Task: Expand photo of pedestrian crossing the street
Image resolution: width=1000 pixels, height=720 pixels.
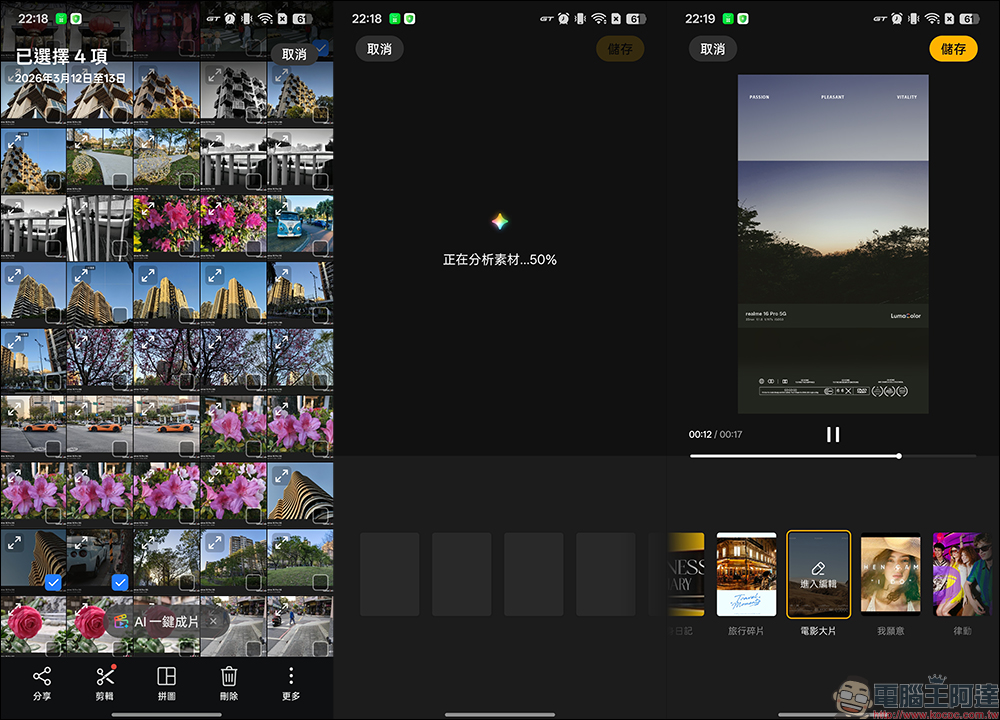Action: tap(281, 609)
